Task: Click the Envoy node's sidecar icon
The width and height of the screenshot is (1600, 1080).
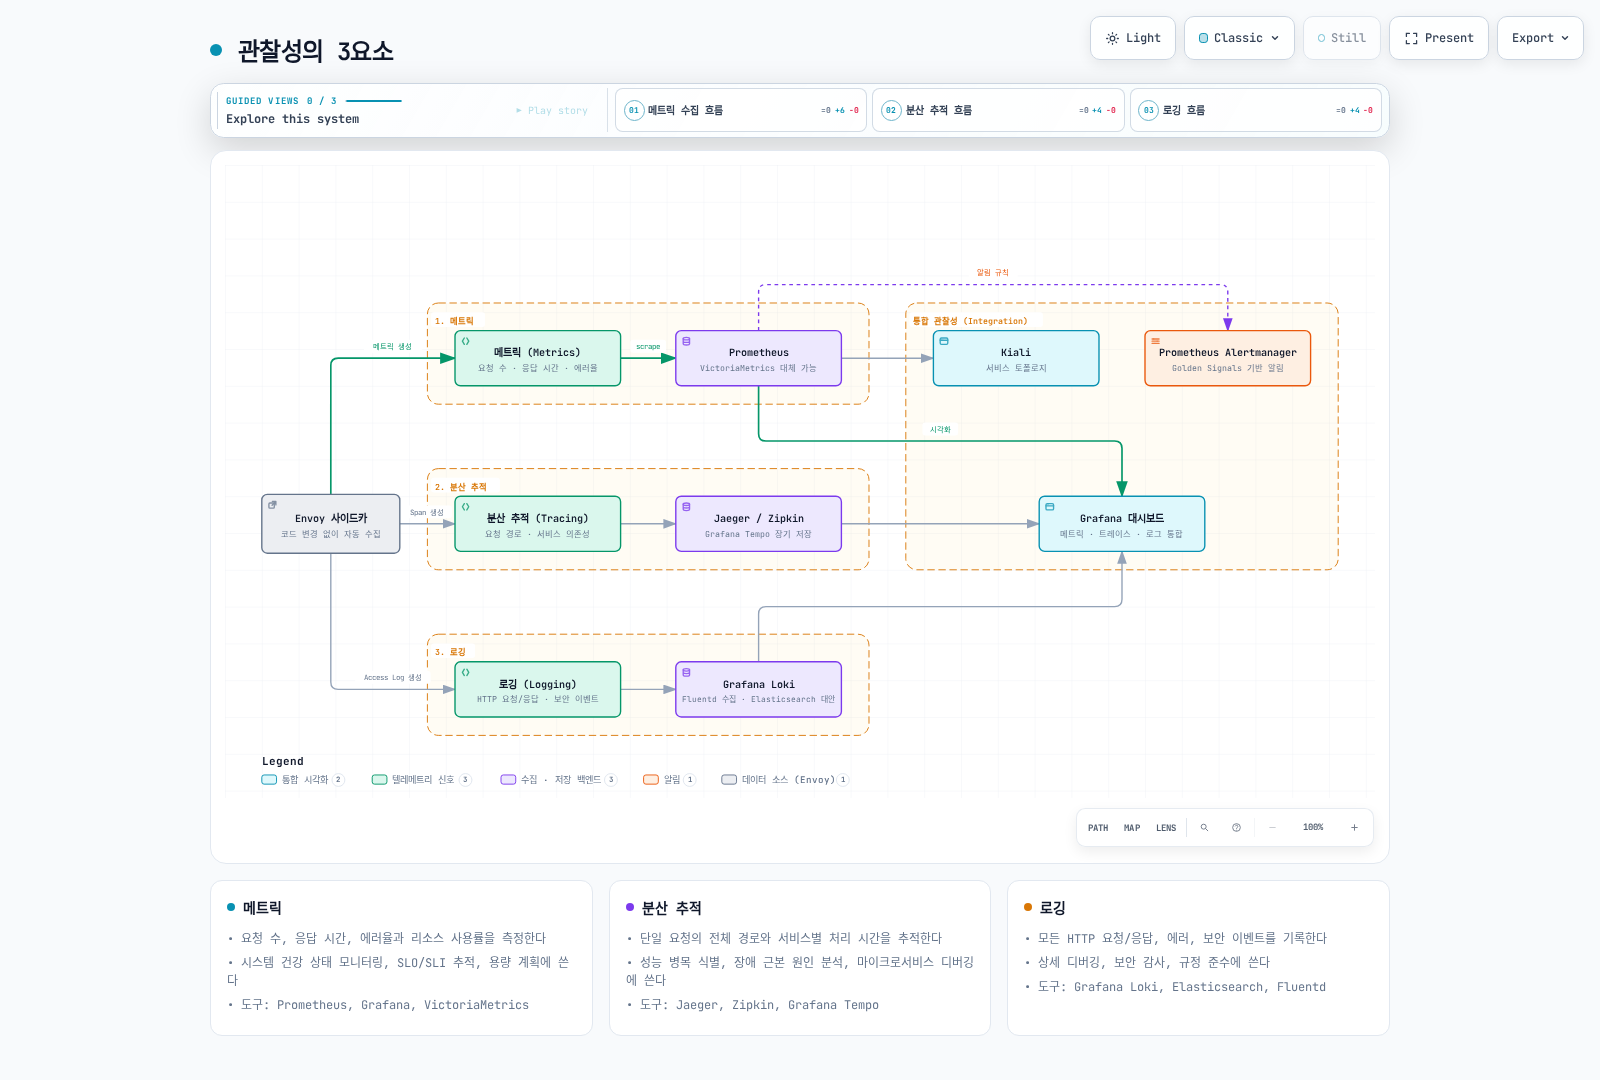Action: point(272,505)
